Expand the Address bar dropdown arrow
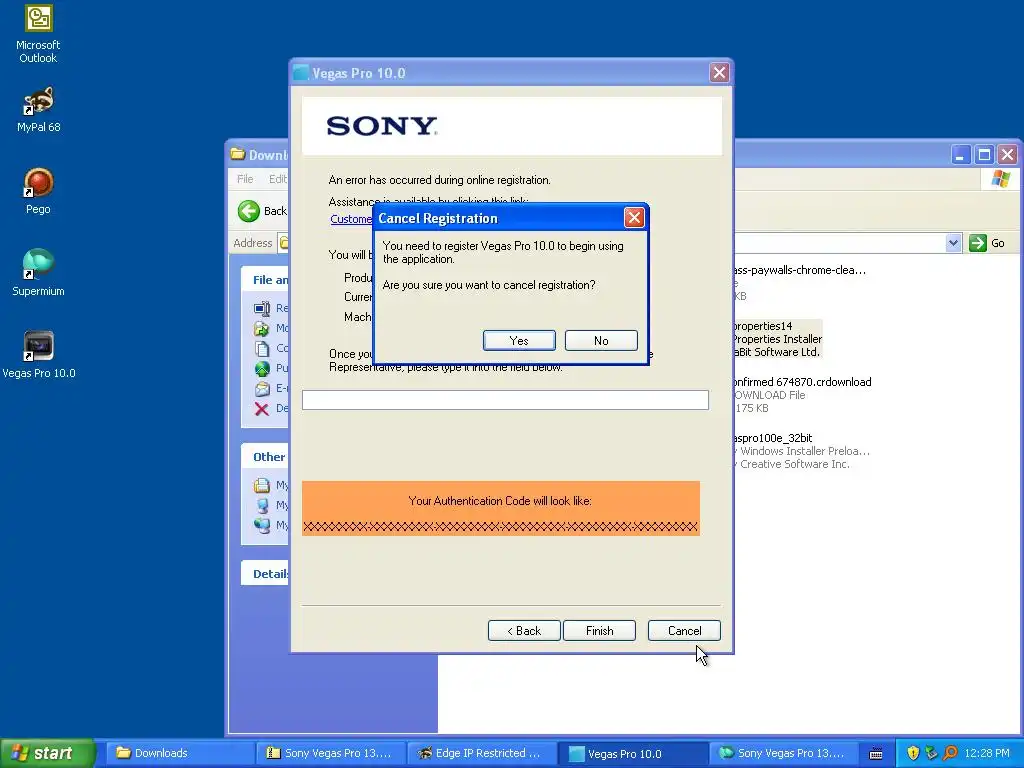This screenshot has width=1024, height=768. tap(953, 243)
